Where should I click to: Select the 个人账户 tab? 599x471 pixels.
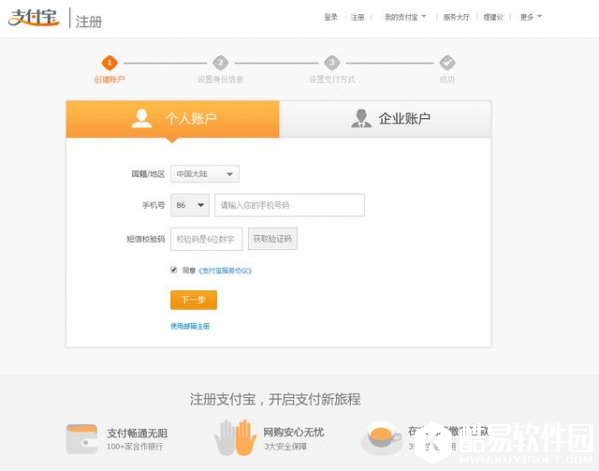click(x=173, y=119)
